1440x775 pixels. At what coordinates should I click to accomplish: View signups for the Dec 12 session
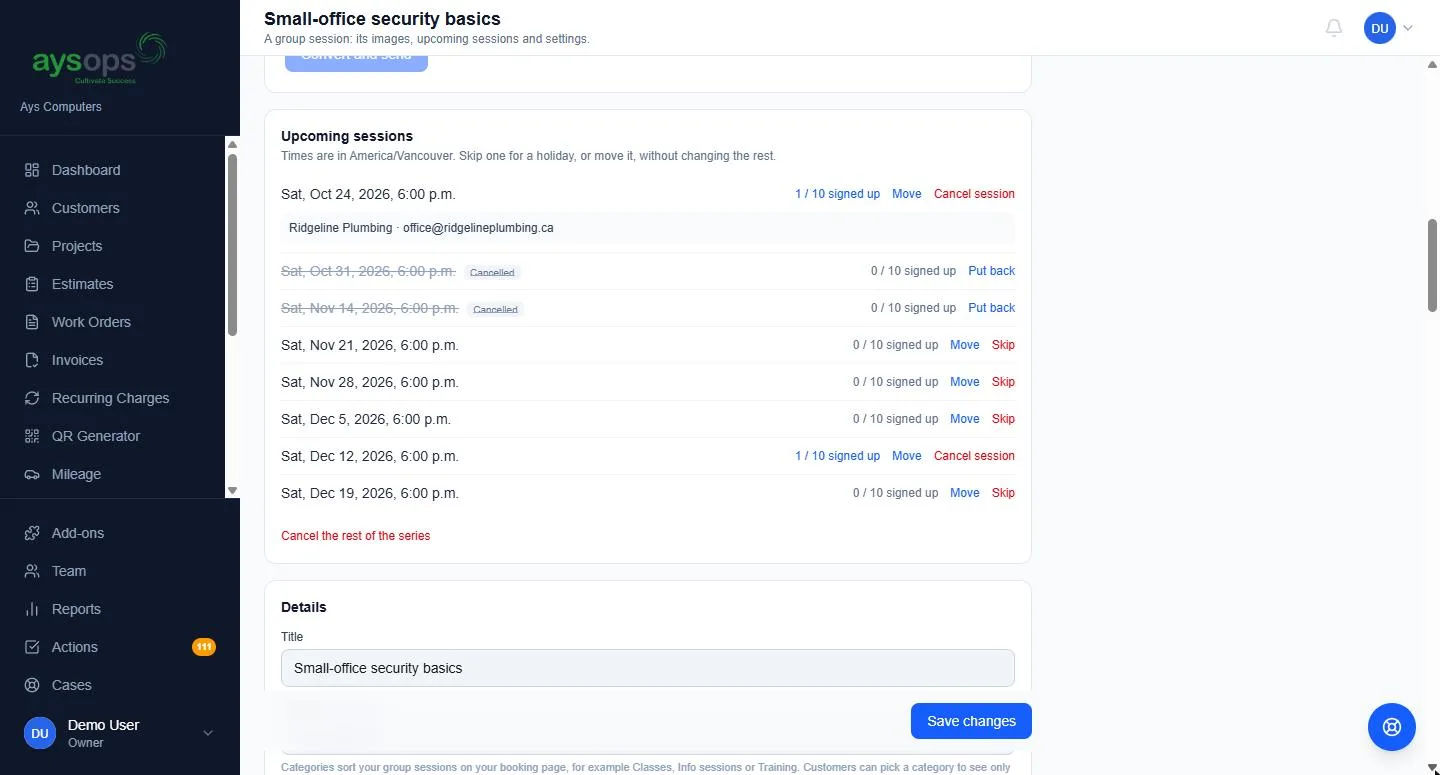[838, 456]
